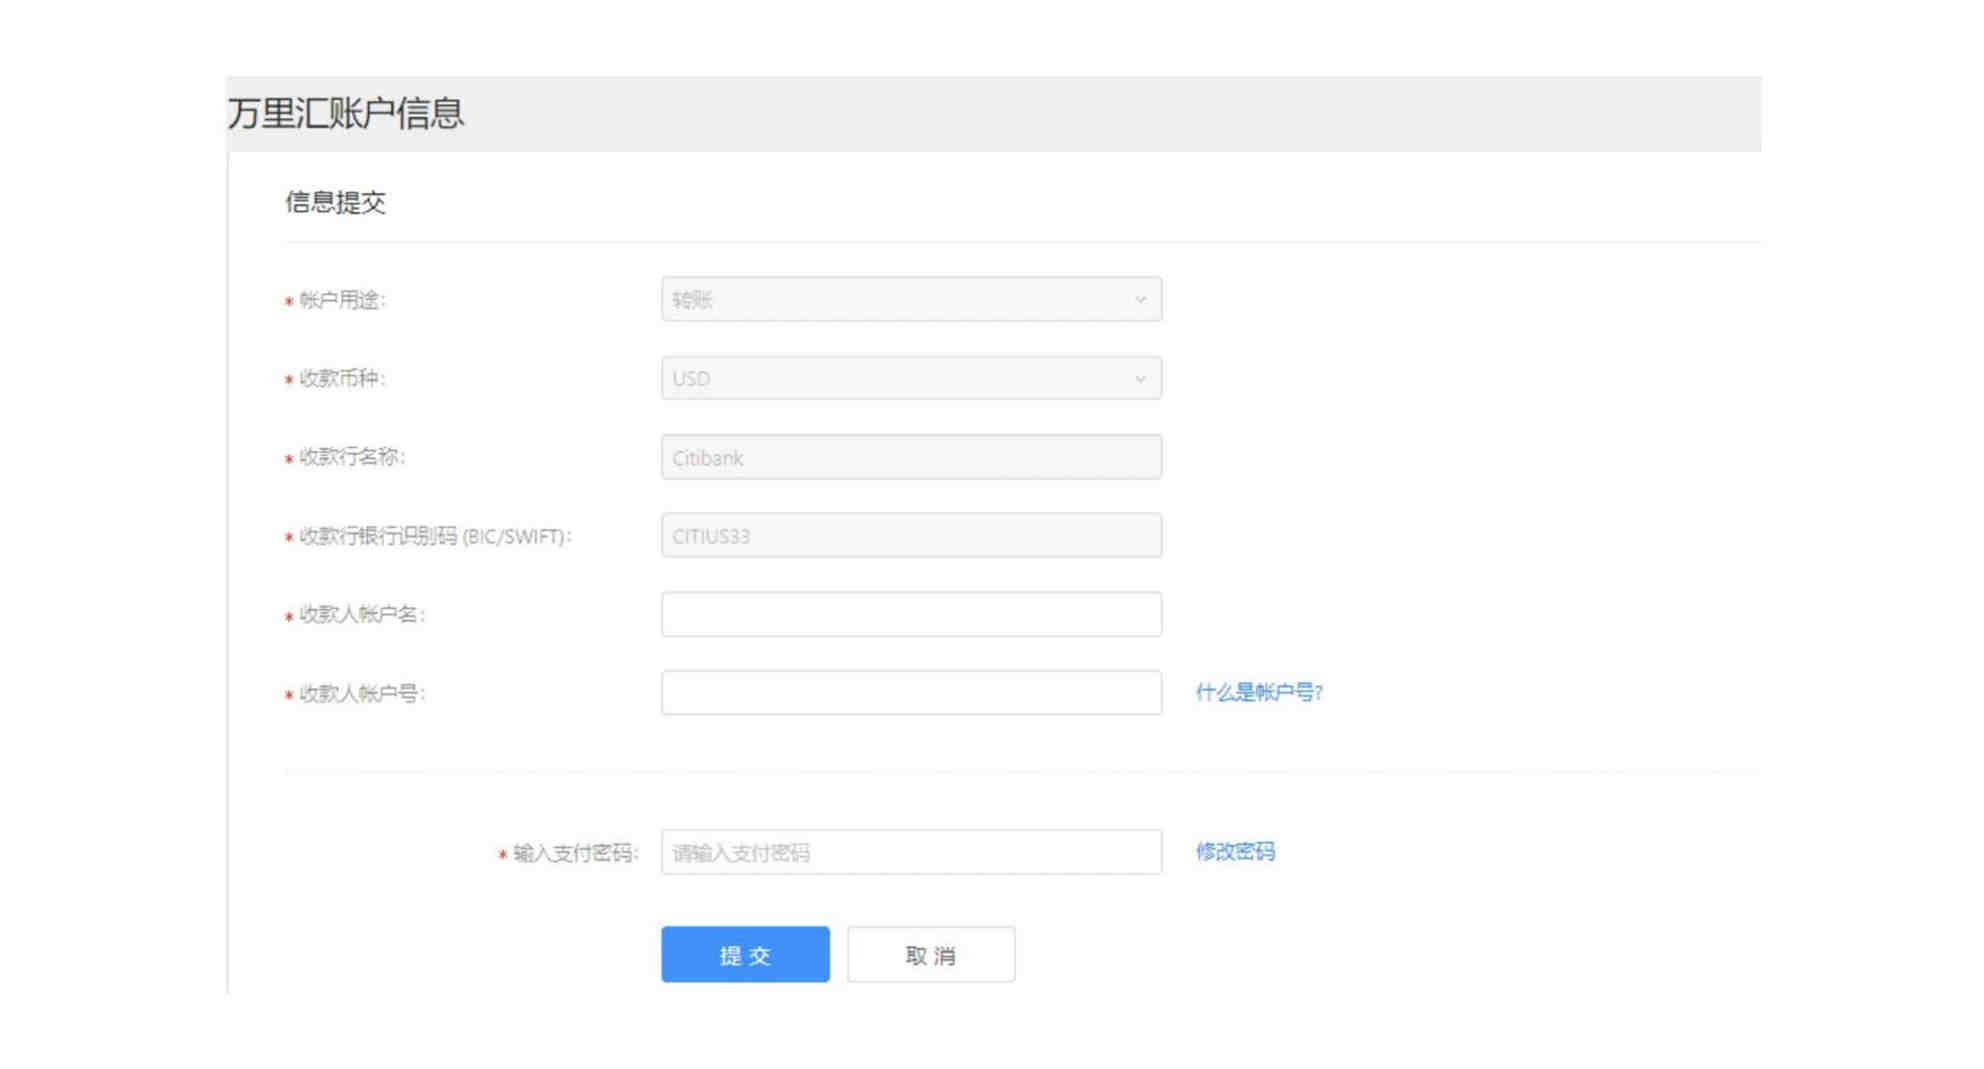Viewport: 1984px width, 1069px height.
Task: Click the 收款行名称 field containing Citibank
Action: tap(911, 457)
